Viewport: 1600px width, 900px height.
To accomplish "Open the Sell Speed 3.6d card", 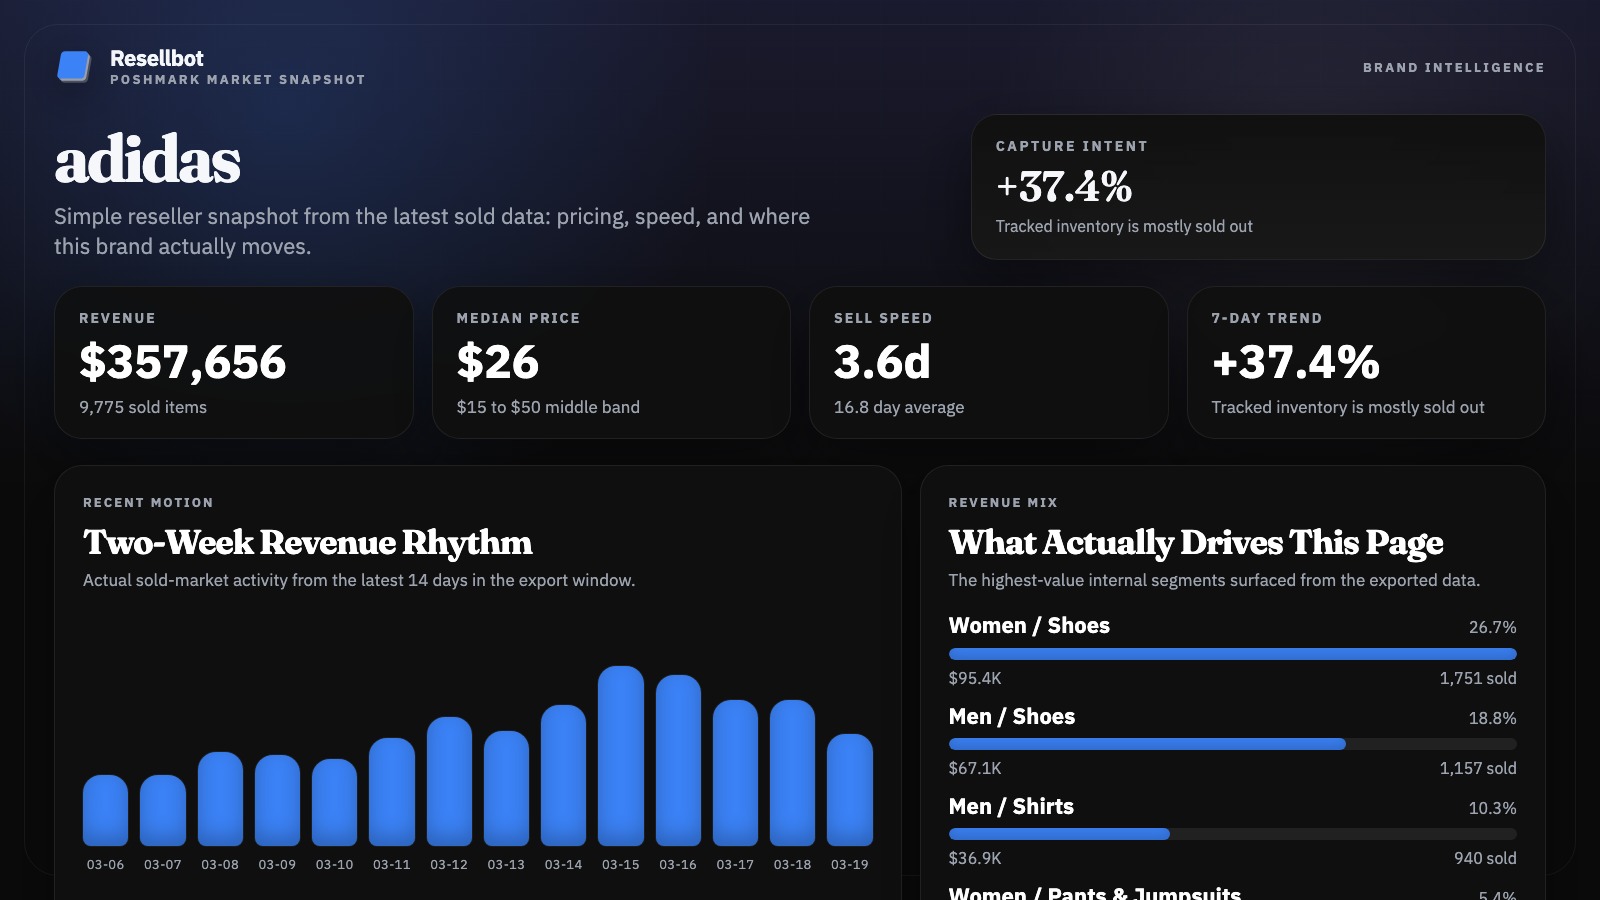I will tap(988, 362).
